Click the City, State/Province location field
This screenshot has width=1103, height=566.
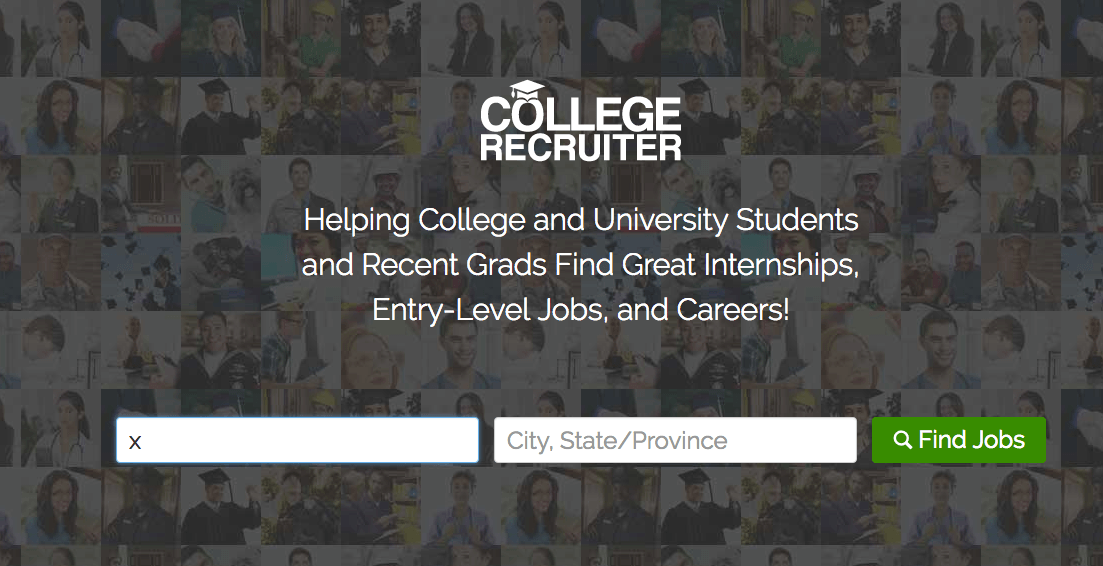[675, 440]
